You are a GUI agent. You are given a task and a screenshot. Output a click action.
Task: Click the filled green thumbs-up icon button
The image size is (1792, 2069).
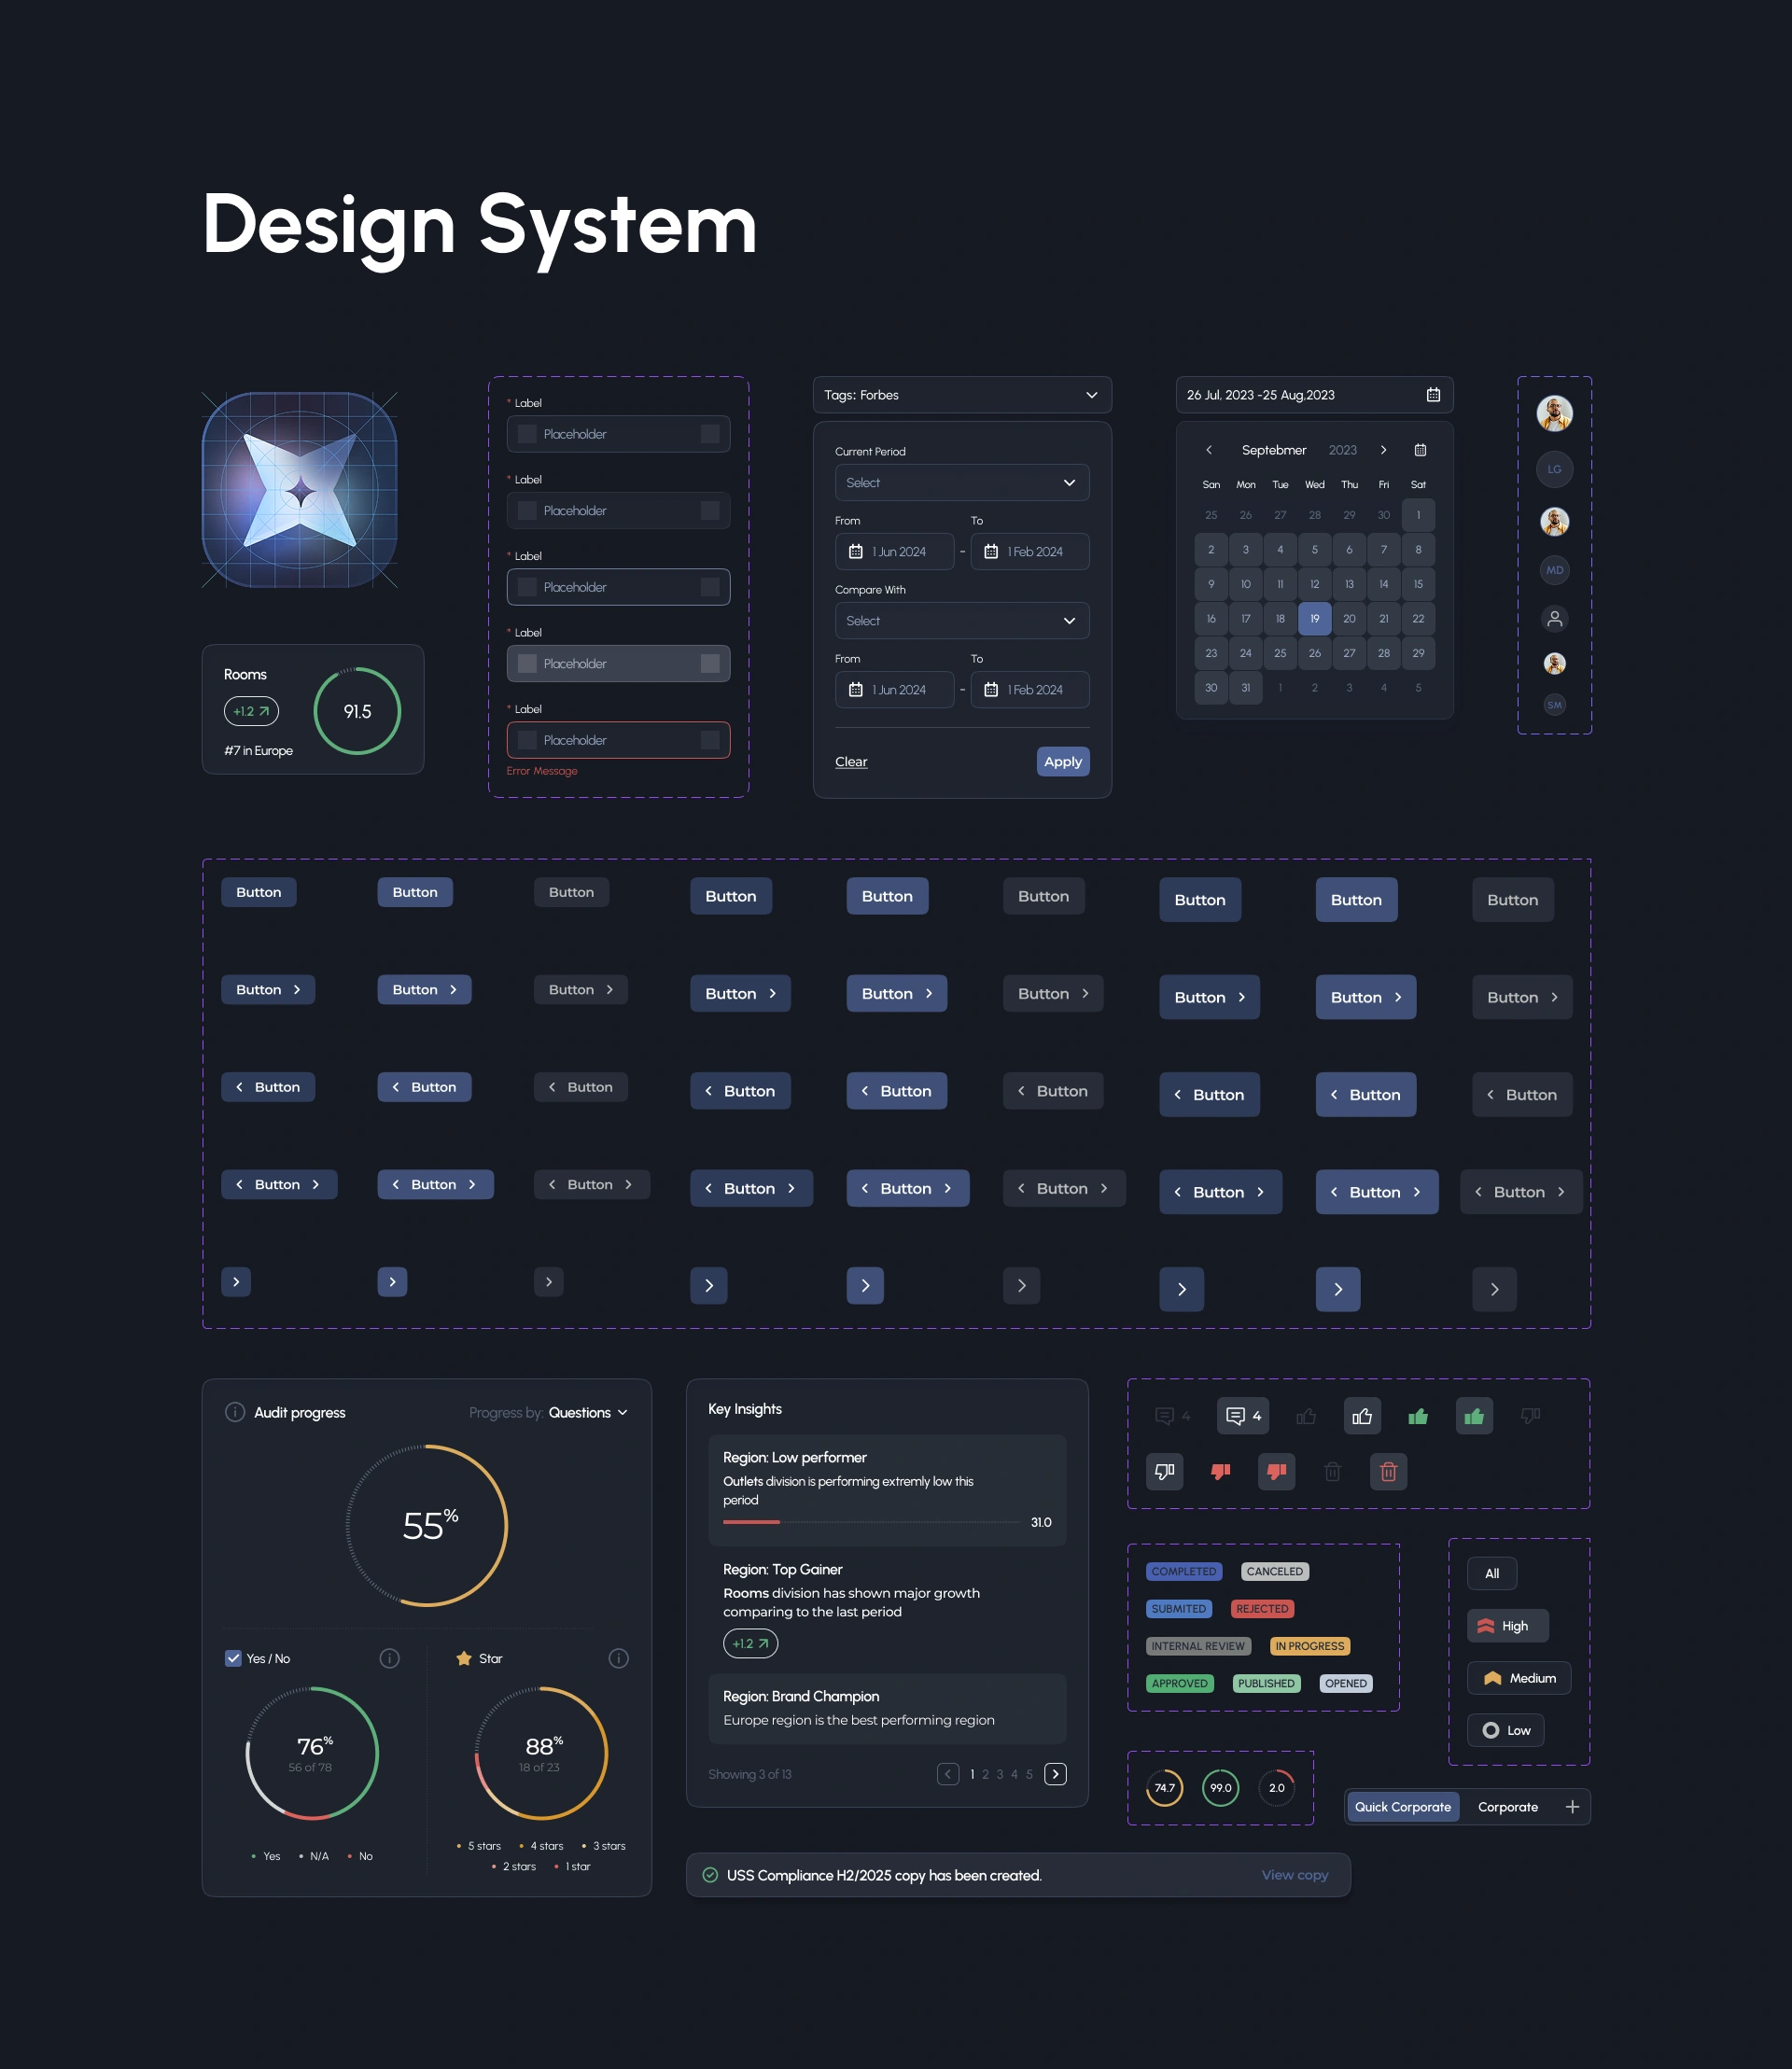click(1474, 1416)
